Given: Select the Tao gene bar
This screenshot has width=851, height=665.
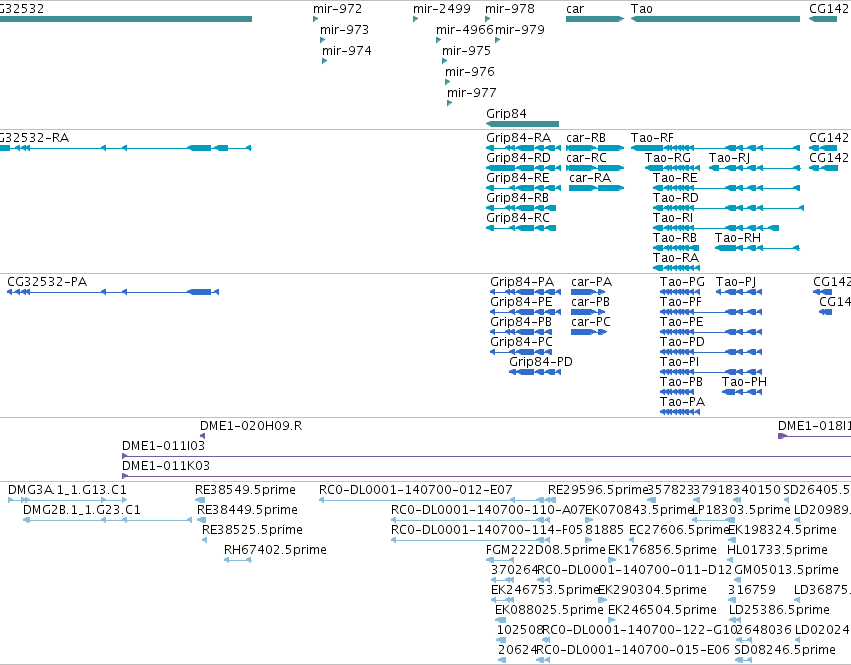Looking at the screenshot, I should pyautogui.click(x=715, y=19).
